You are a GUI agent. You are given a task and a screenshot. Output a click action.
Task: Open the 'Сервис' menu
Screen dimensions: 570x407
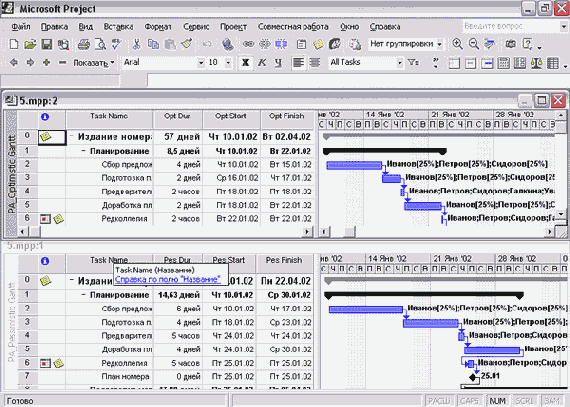tap(196, 27)
